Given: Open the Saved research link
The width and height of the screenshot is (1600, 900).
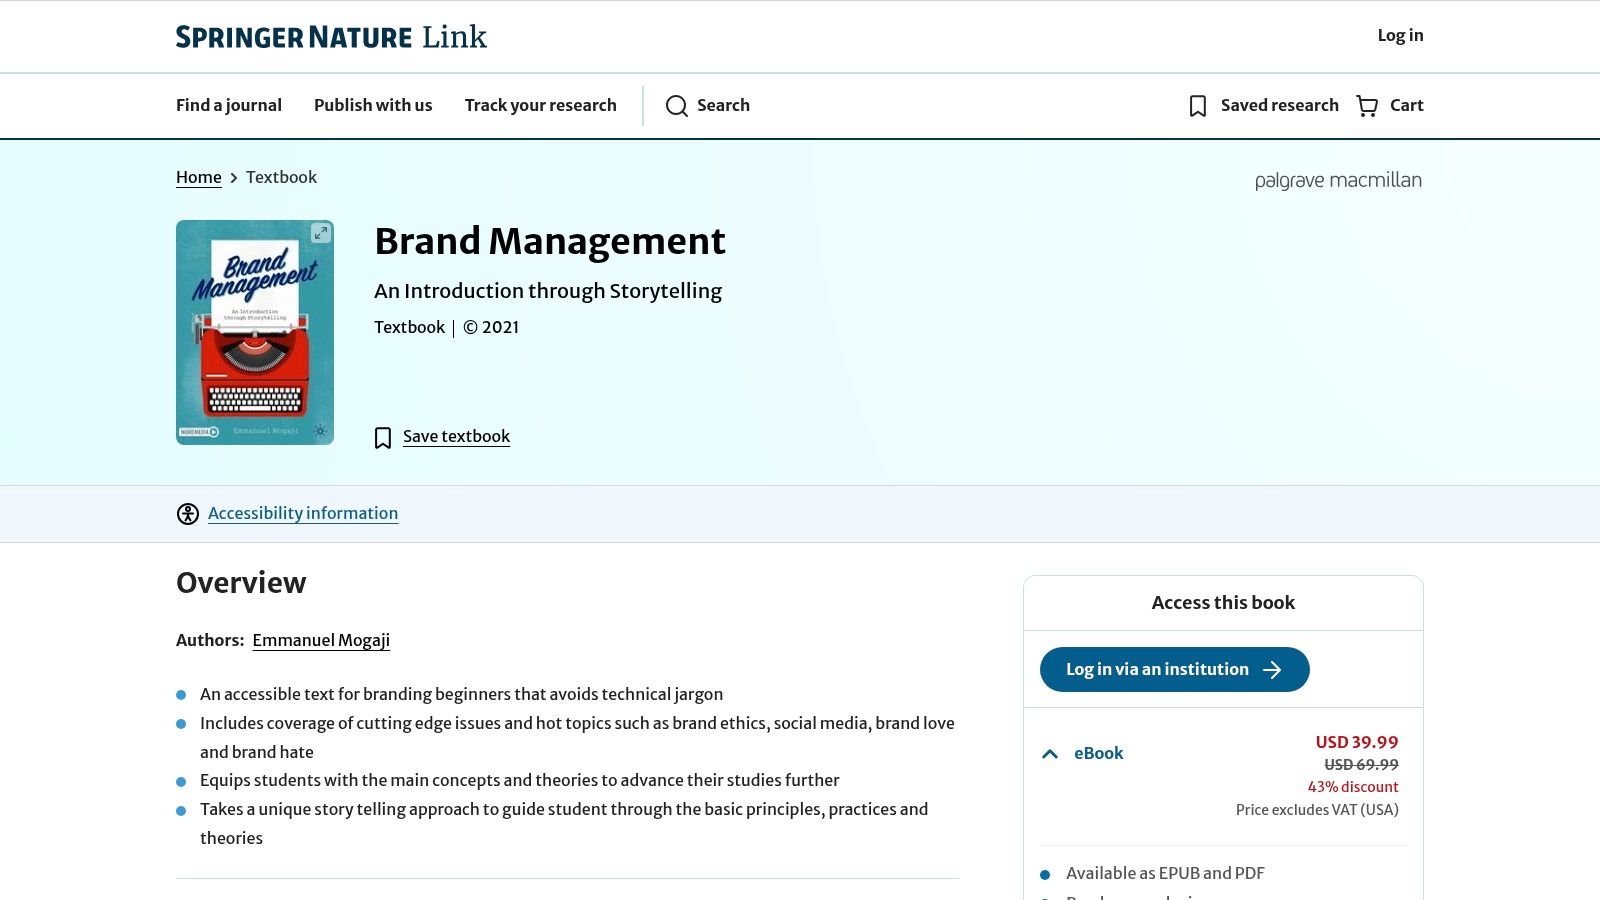Looking at the screenshot, I should [x=1264, y=105].
